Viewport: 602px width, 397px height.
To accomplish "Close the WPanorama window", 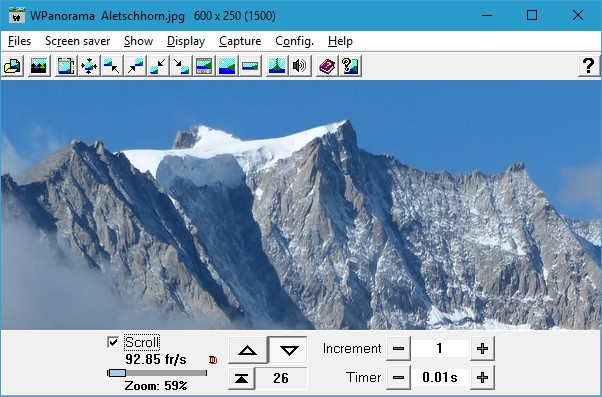I will [x=578, y=15].
